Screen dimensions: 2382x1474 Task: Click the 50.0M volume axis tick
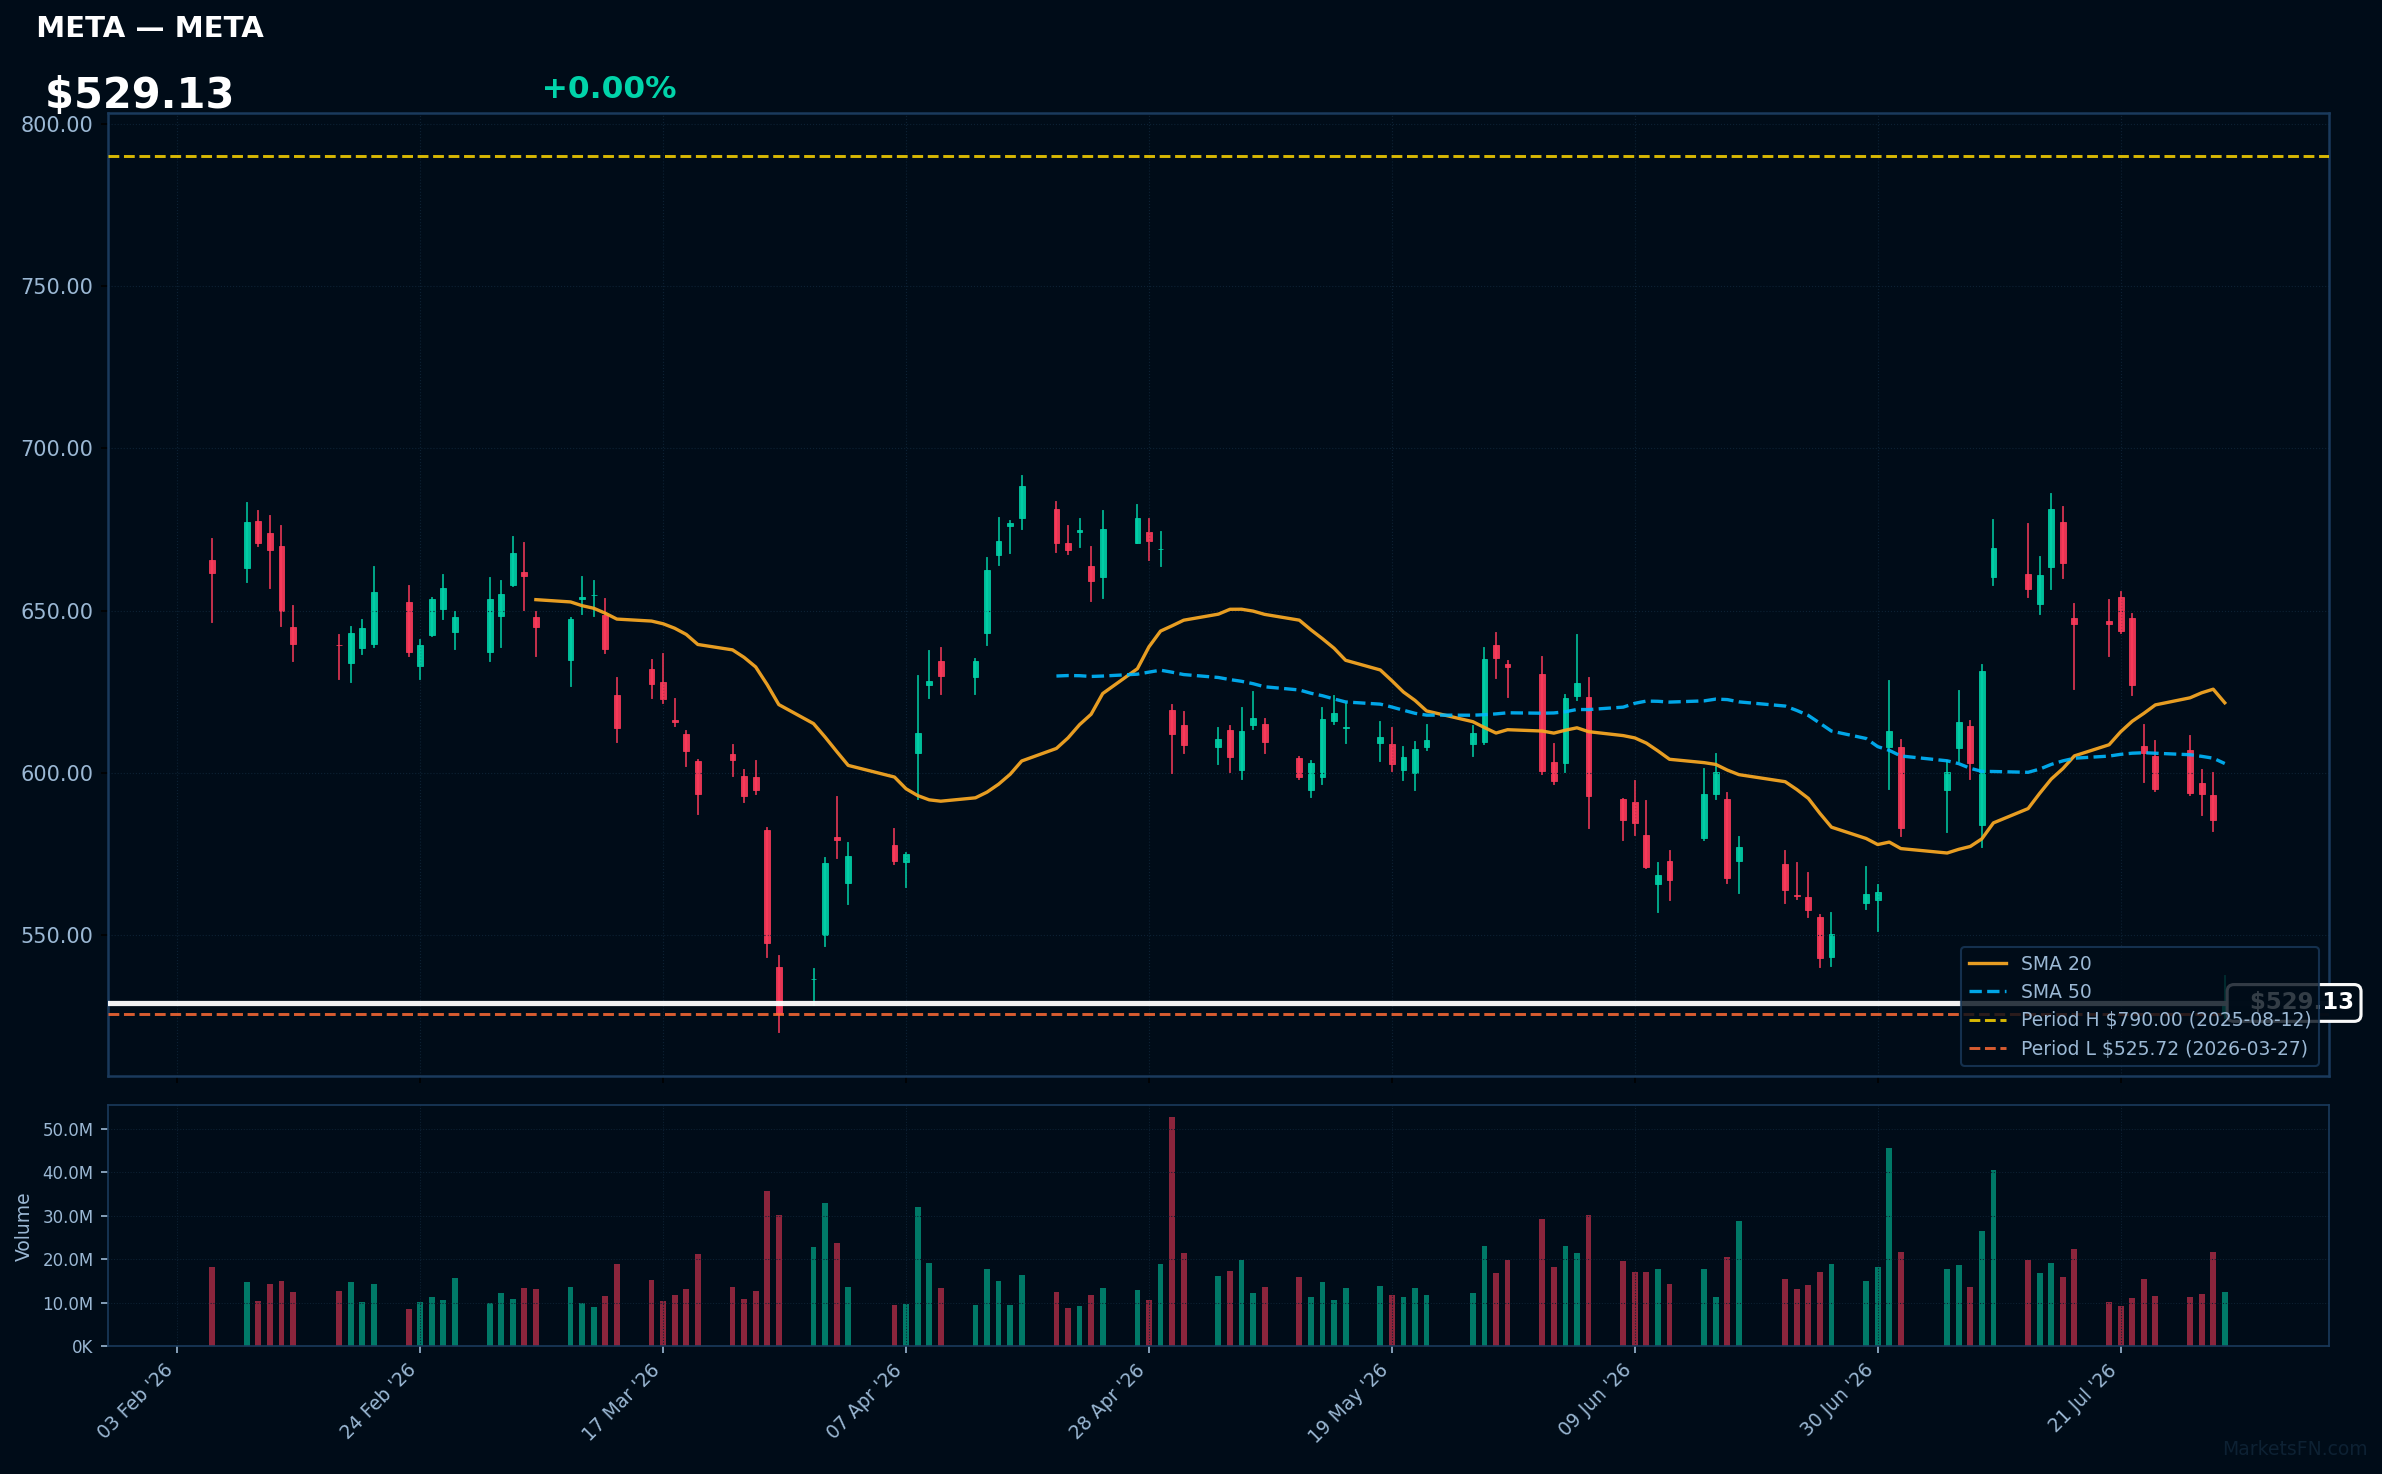click(x=68, y=1130)
